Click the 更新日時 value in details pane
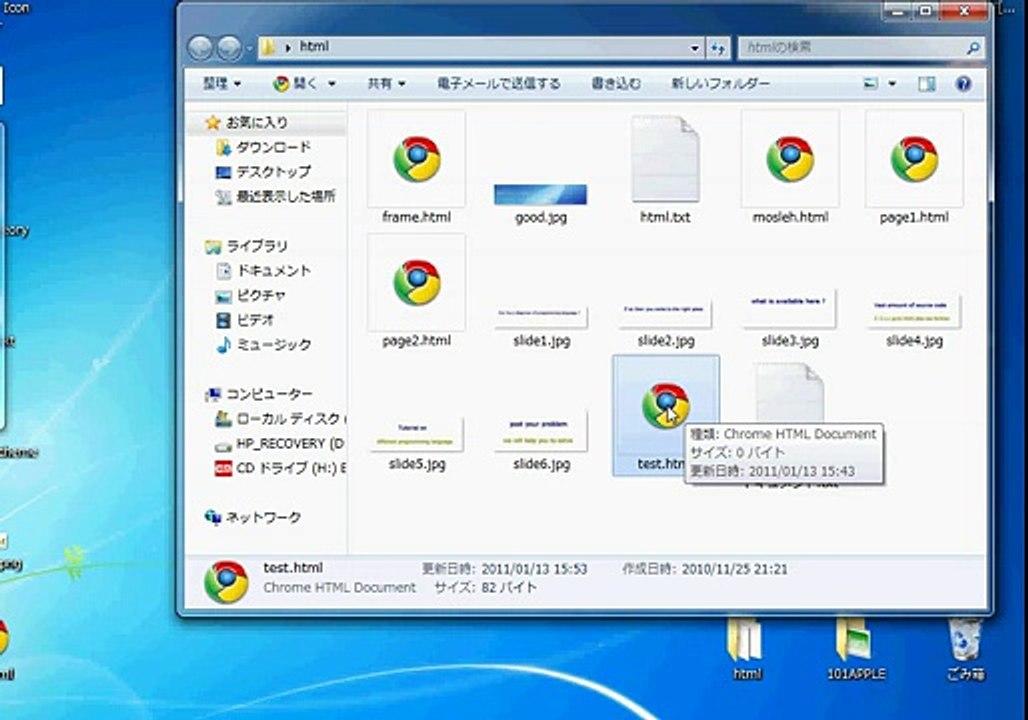 tap(534, 569)
